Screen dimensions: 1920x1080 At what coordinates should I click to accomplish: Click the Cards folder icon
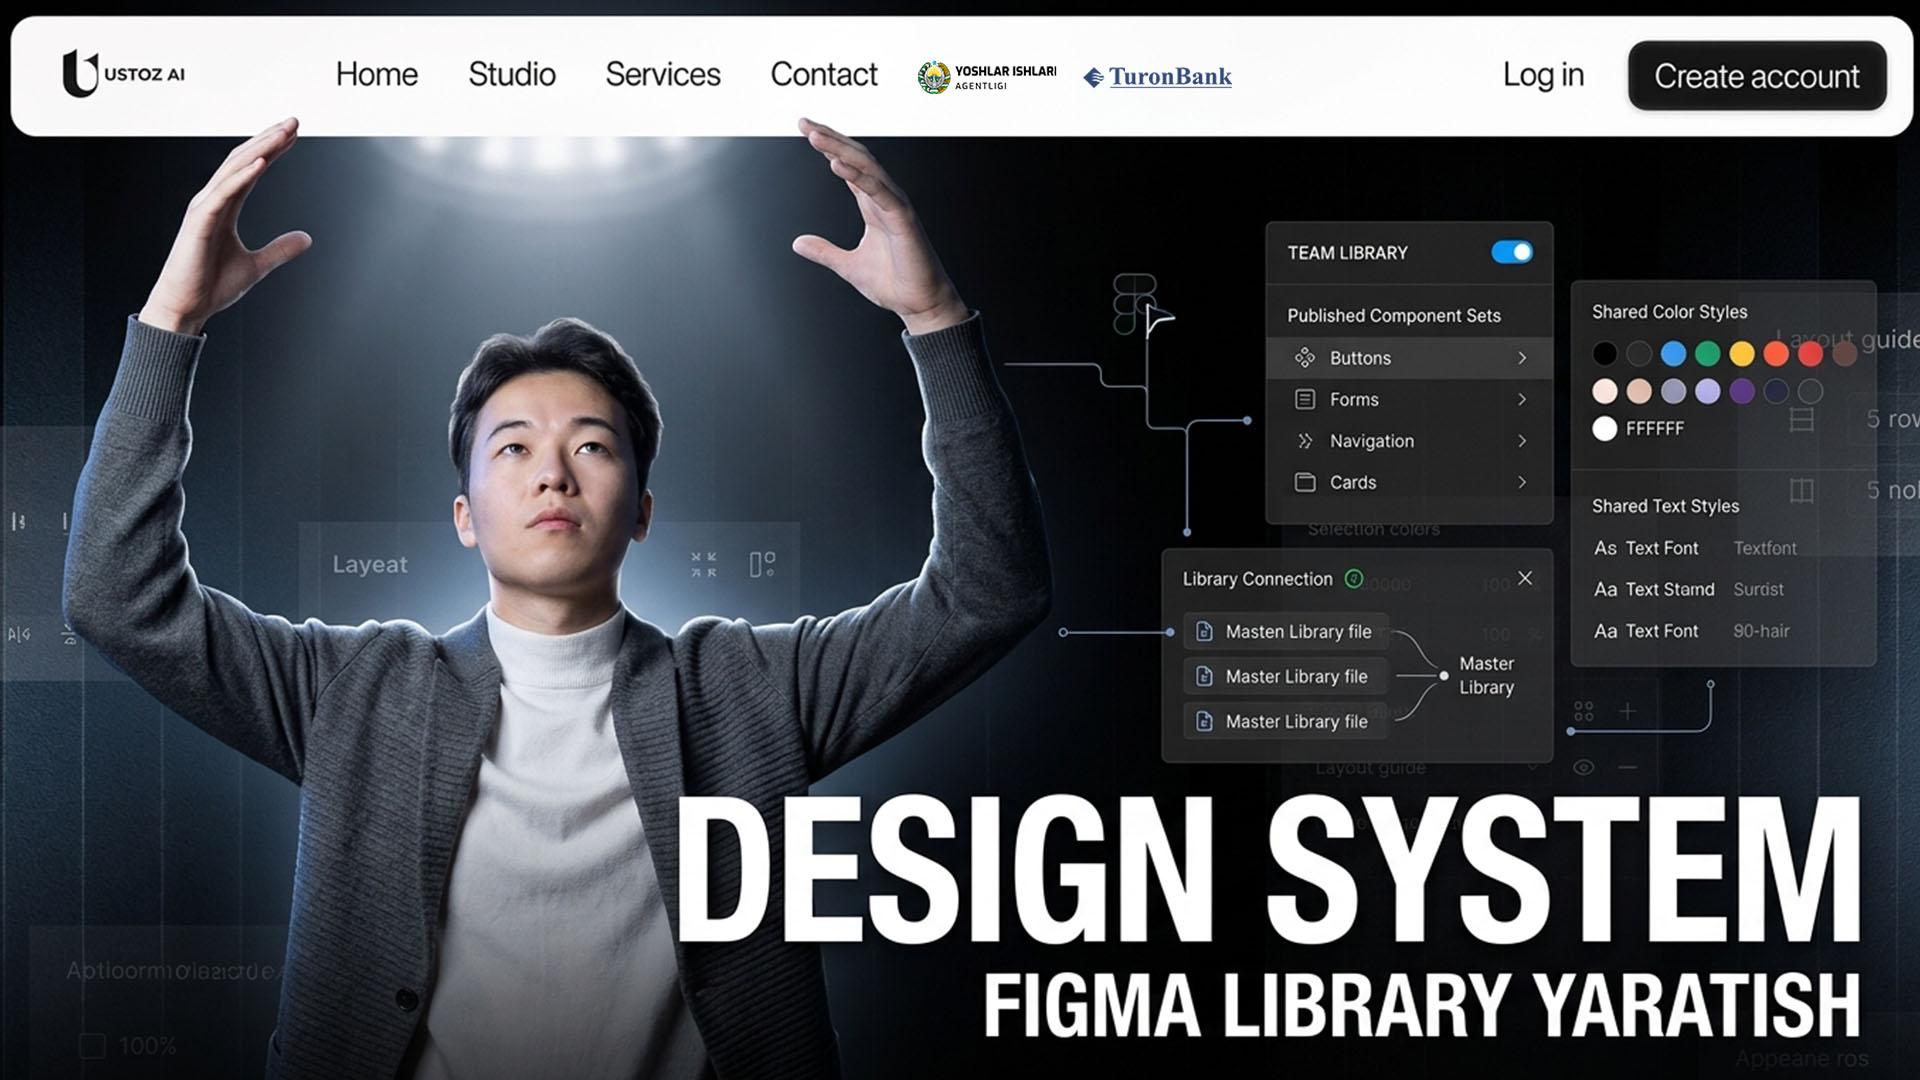(1305, 482)
